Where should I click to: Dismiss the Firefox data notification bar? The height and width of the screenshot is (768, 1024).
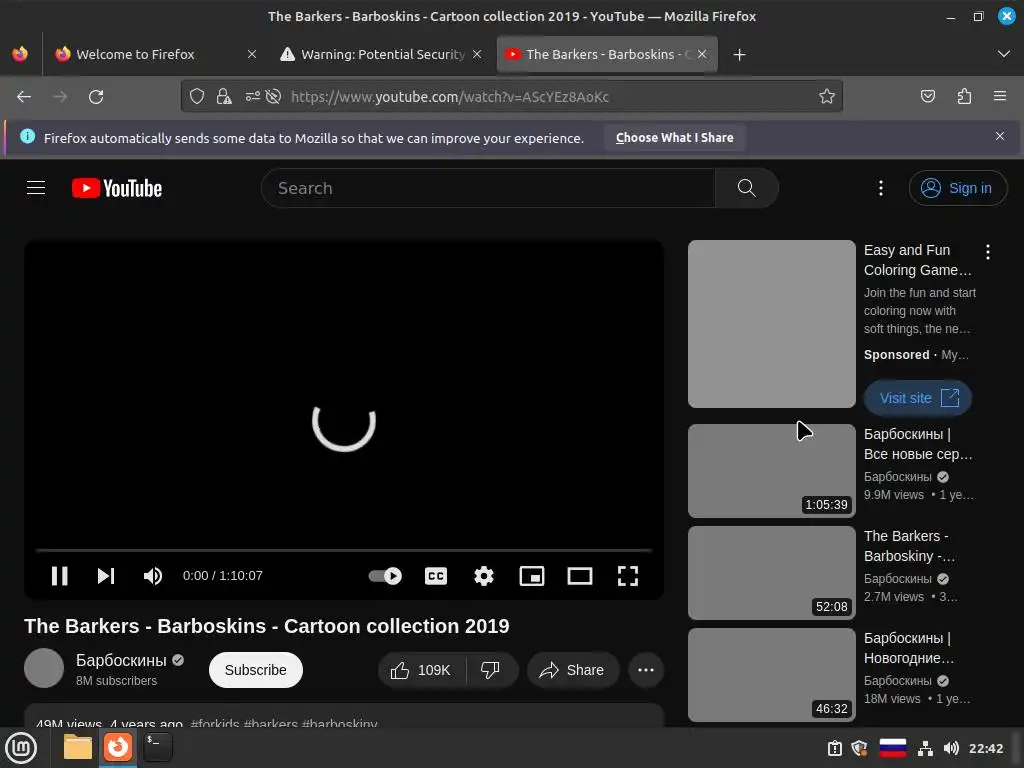[1000, 136]
